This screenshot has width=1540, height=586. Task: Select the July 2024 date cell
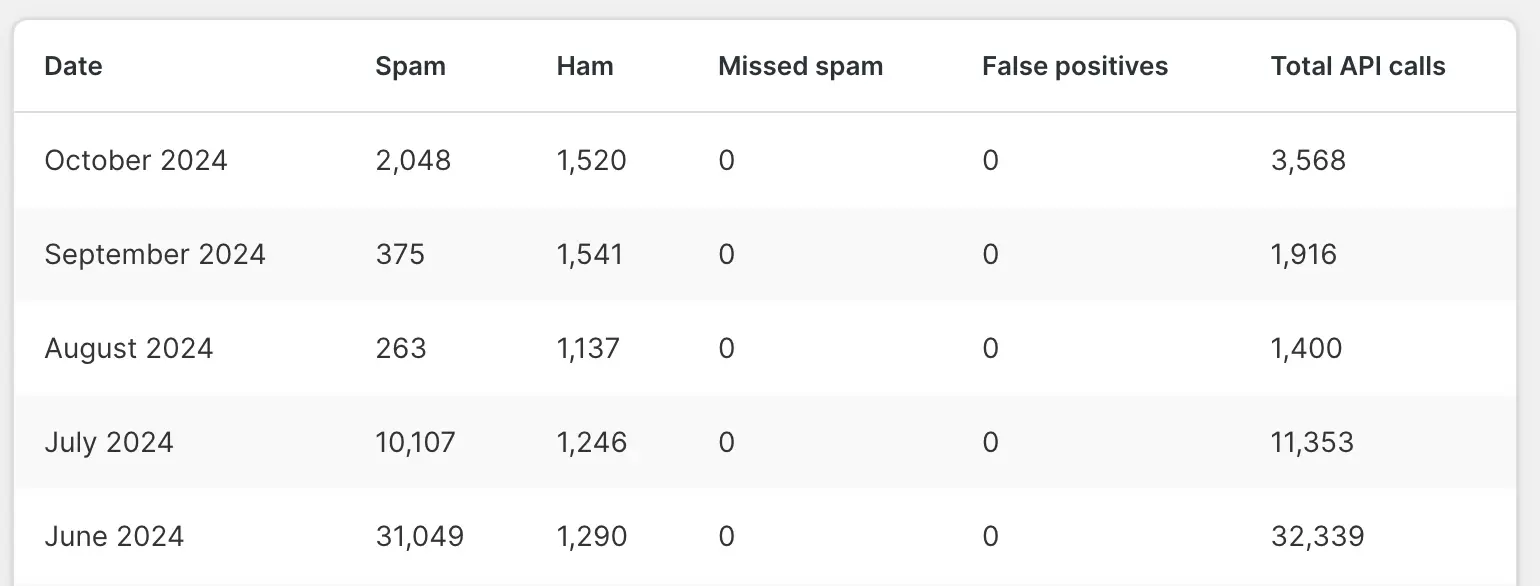pos(109,442)
